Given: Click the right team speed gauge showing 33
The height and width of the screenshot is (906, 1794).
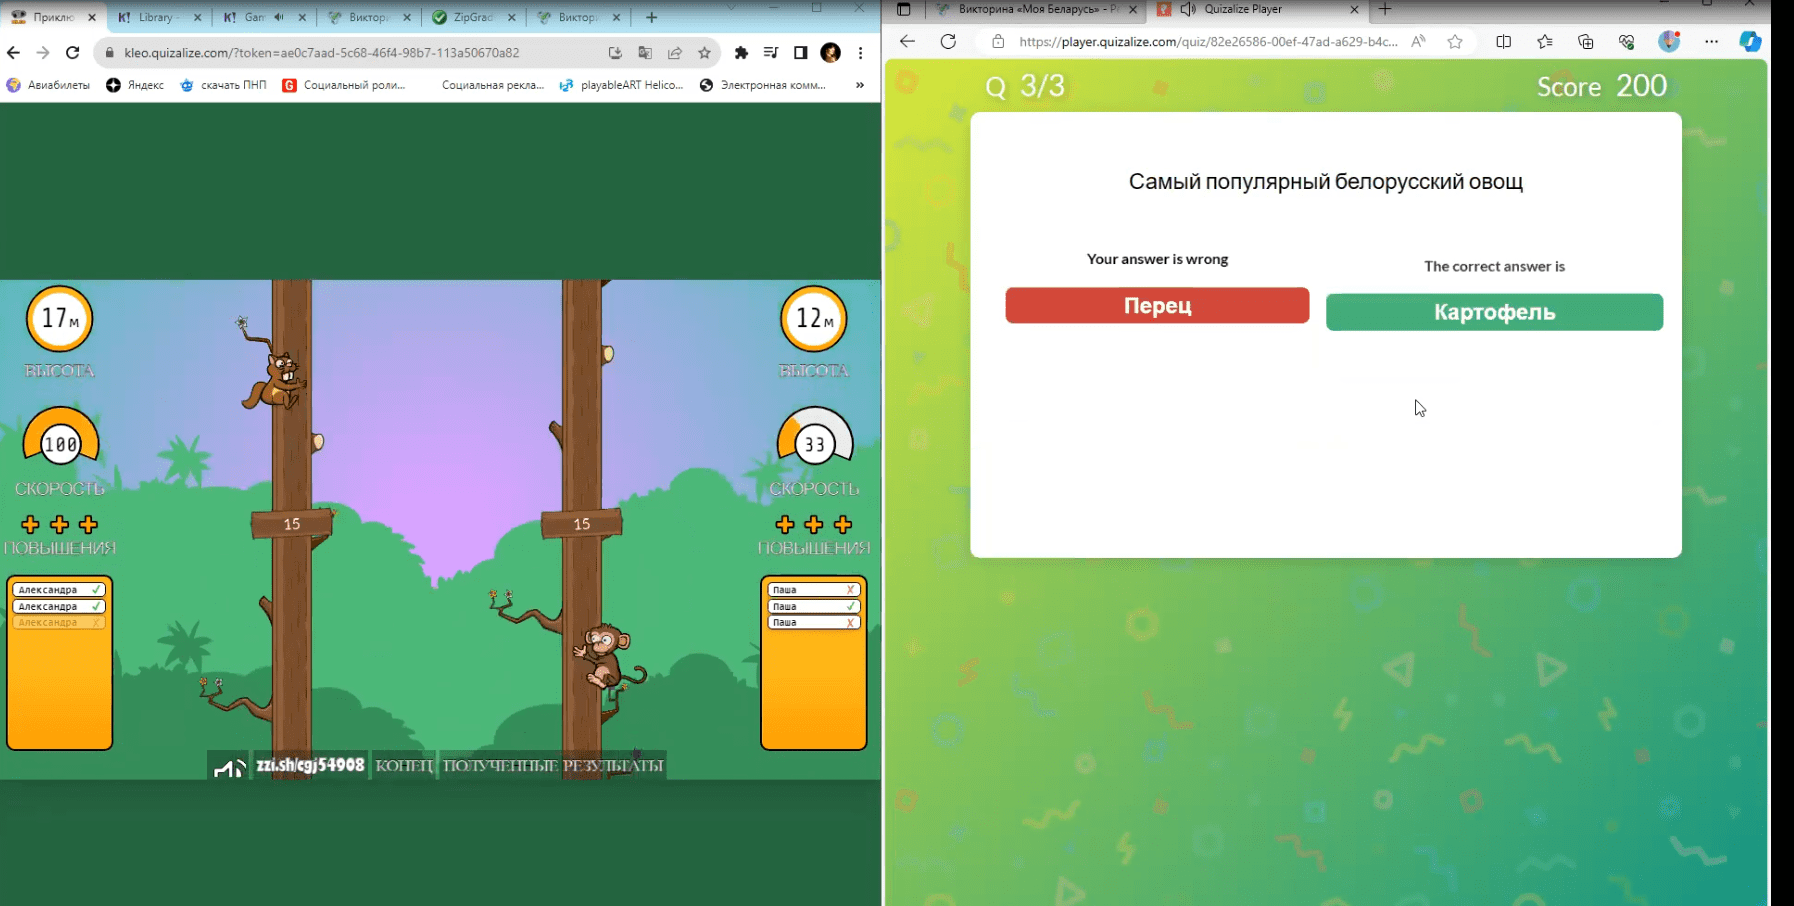Looking at the screenshot, I should [815, 436].
